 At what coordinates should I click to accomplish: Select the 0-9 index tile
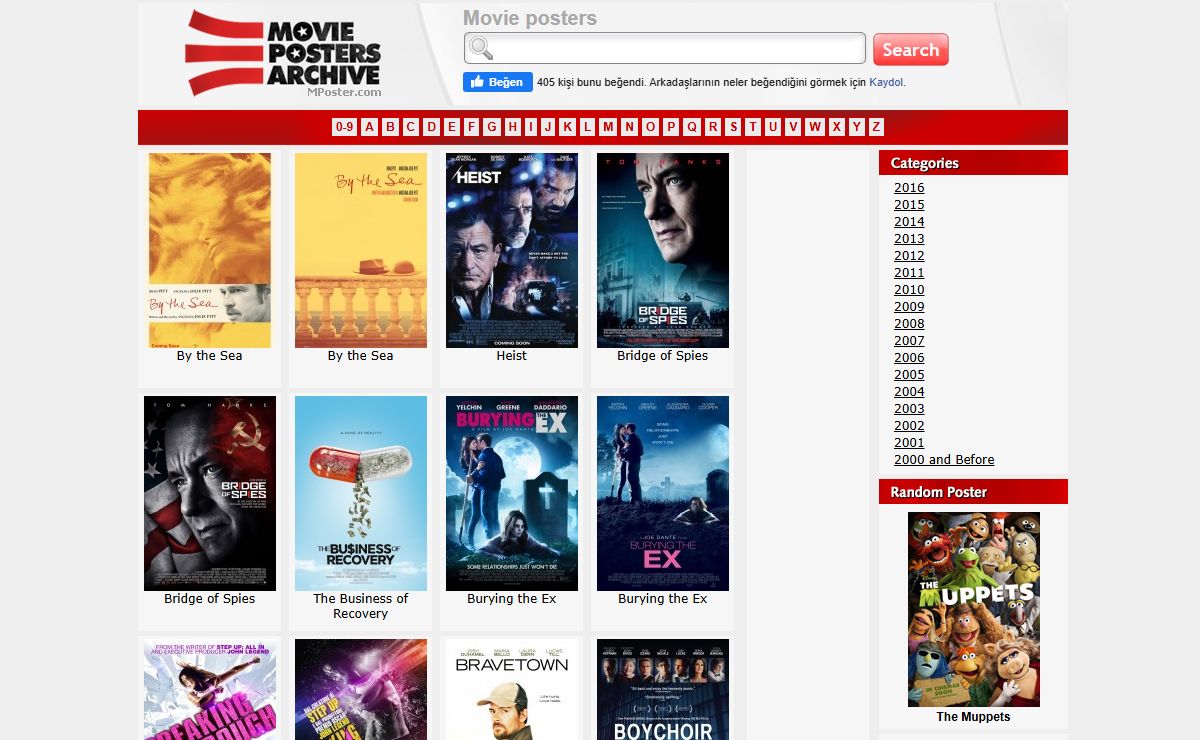[x=344, y=127]
